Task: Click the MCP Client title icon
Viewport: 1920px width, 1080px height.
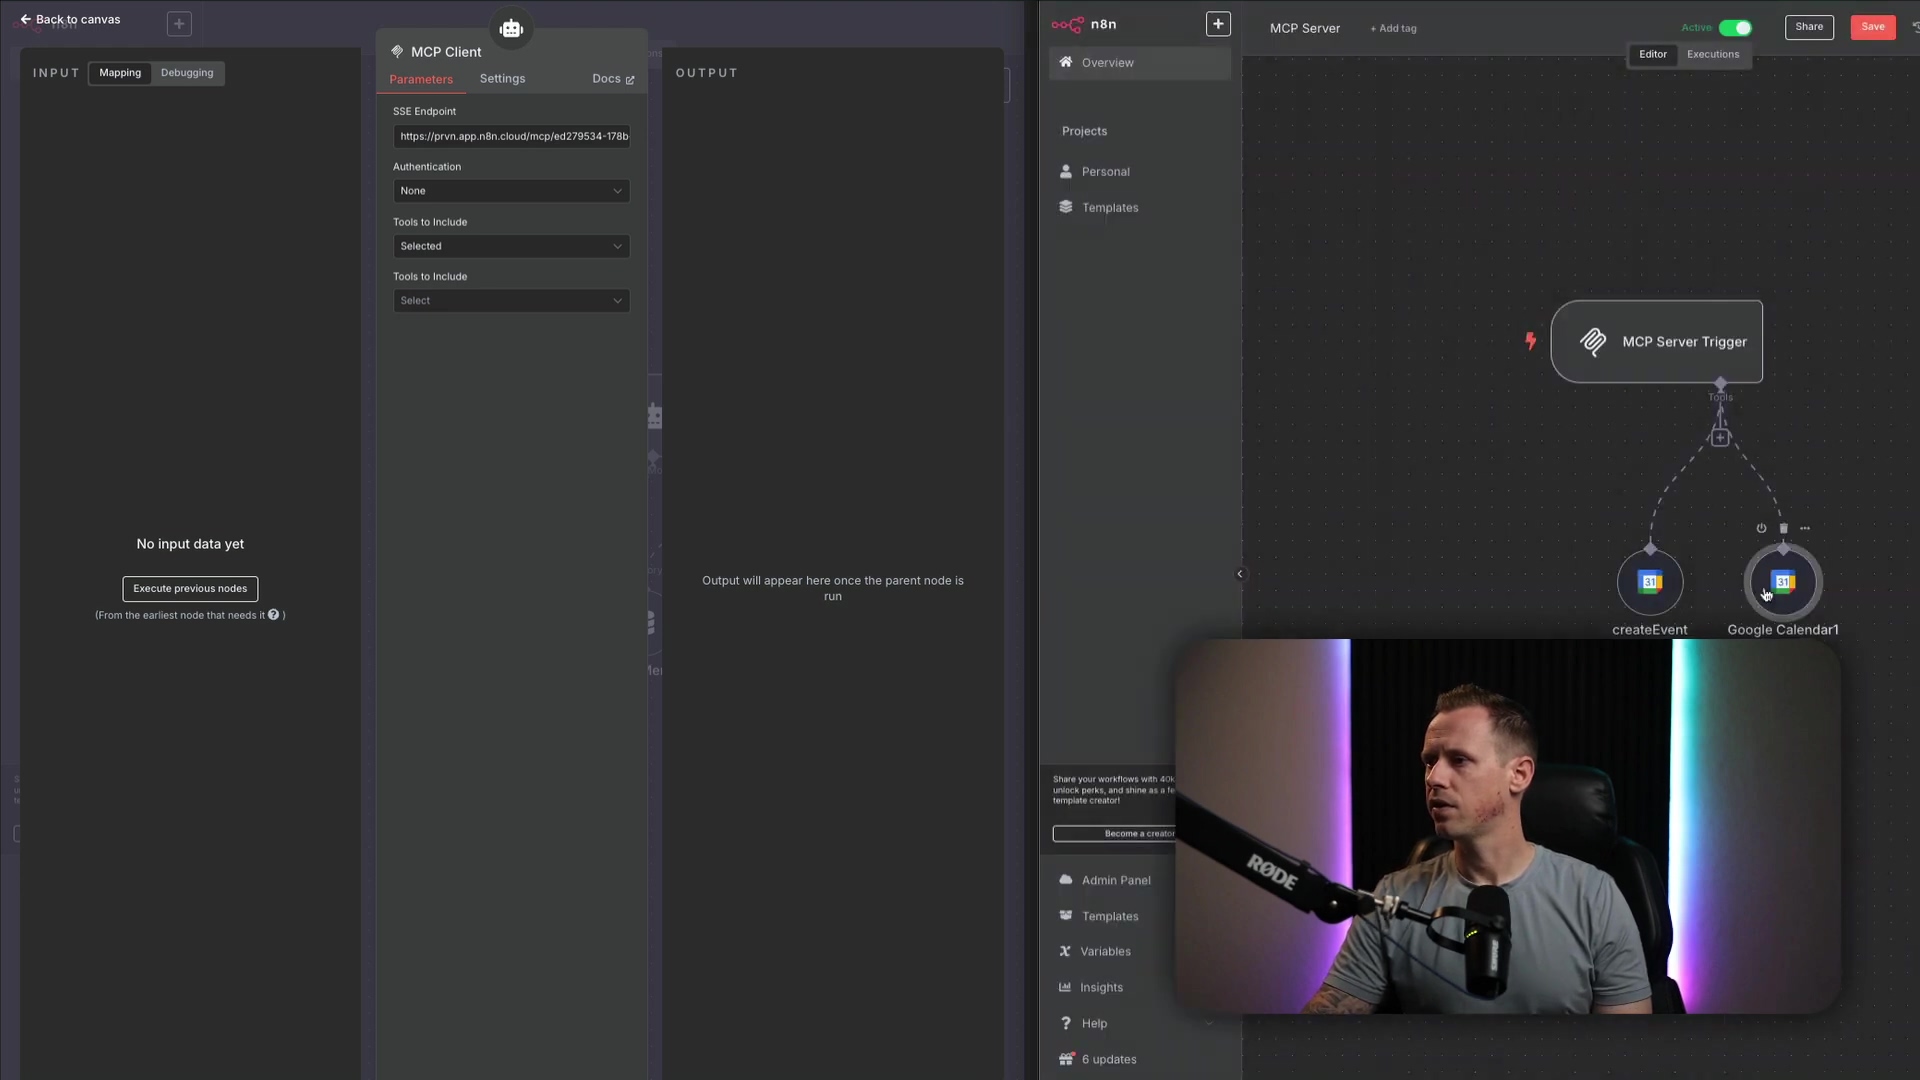Action: 398,52
